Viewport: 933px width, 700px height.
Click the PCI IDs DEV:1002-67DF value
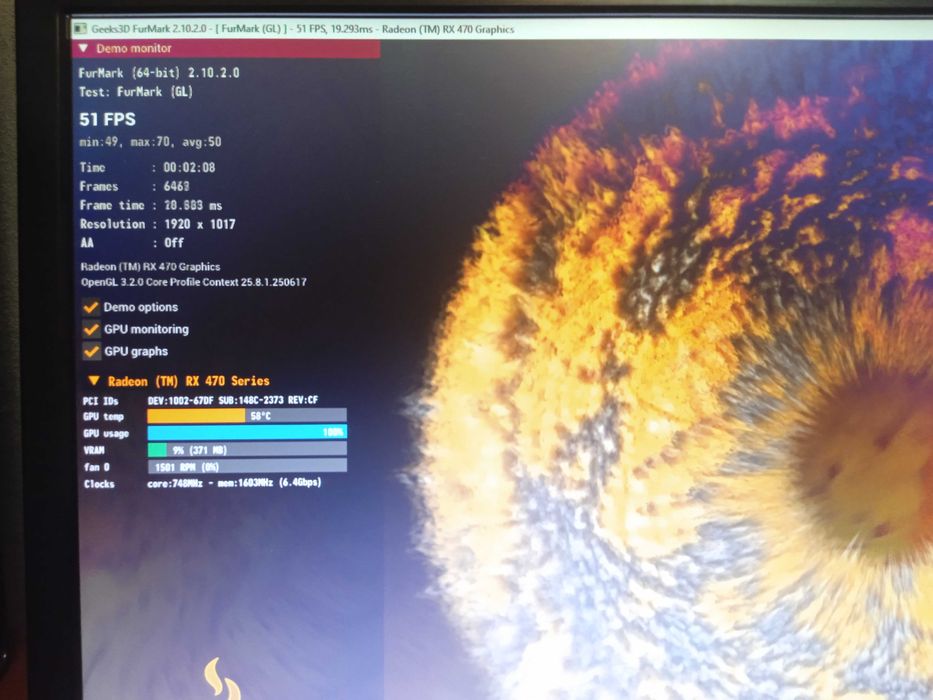233,400
